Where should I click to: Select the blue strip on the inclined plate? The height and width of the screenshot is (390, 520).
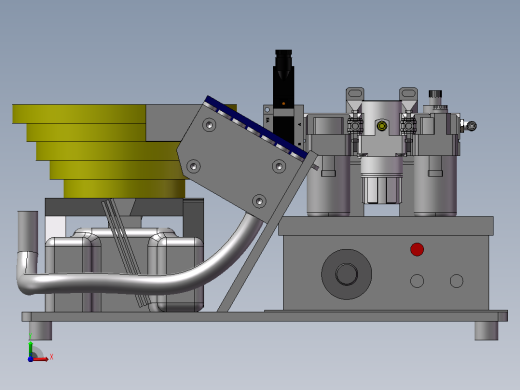(x=256, y=127)
